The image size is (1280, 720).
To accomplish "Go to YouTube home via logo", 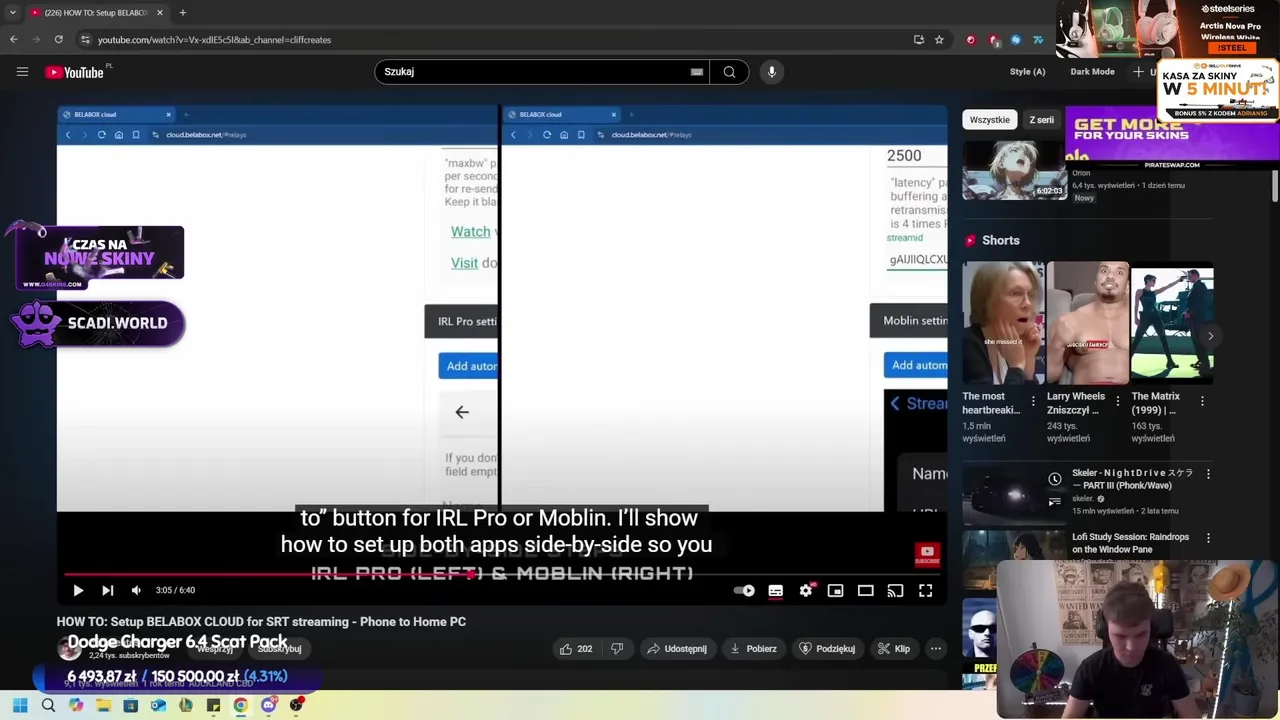I will point(75,72).
